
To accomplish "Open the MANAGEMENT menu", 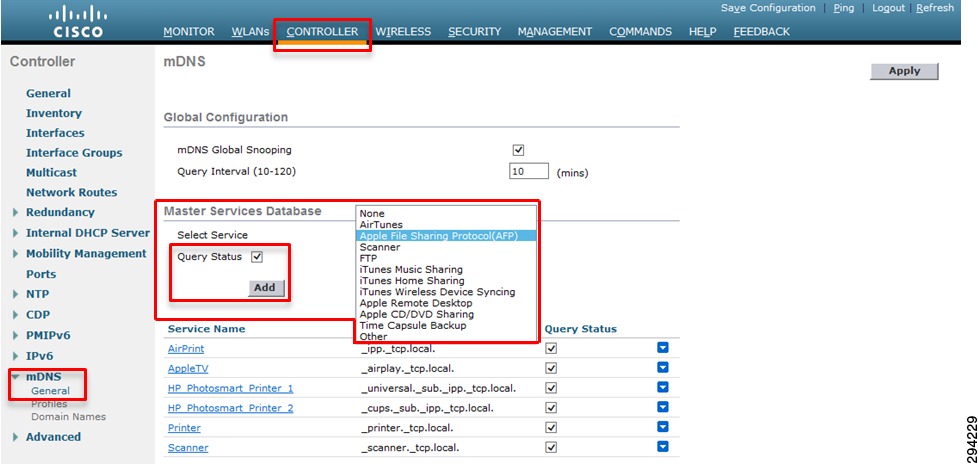I will click(555, 32).
